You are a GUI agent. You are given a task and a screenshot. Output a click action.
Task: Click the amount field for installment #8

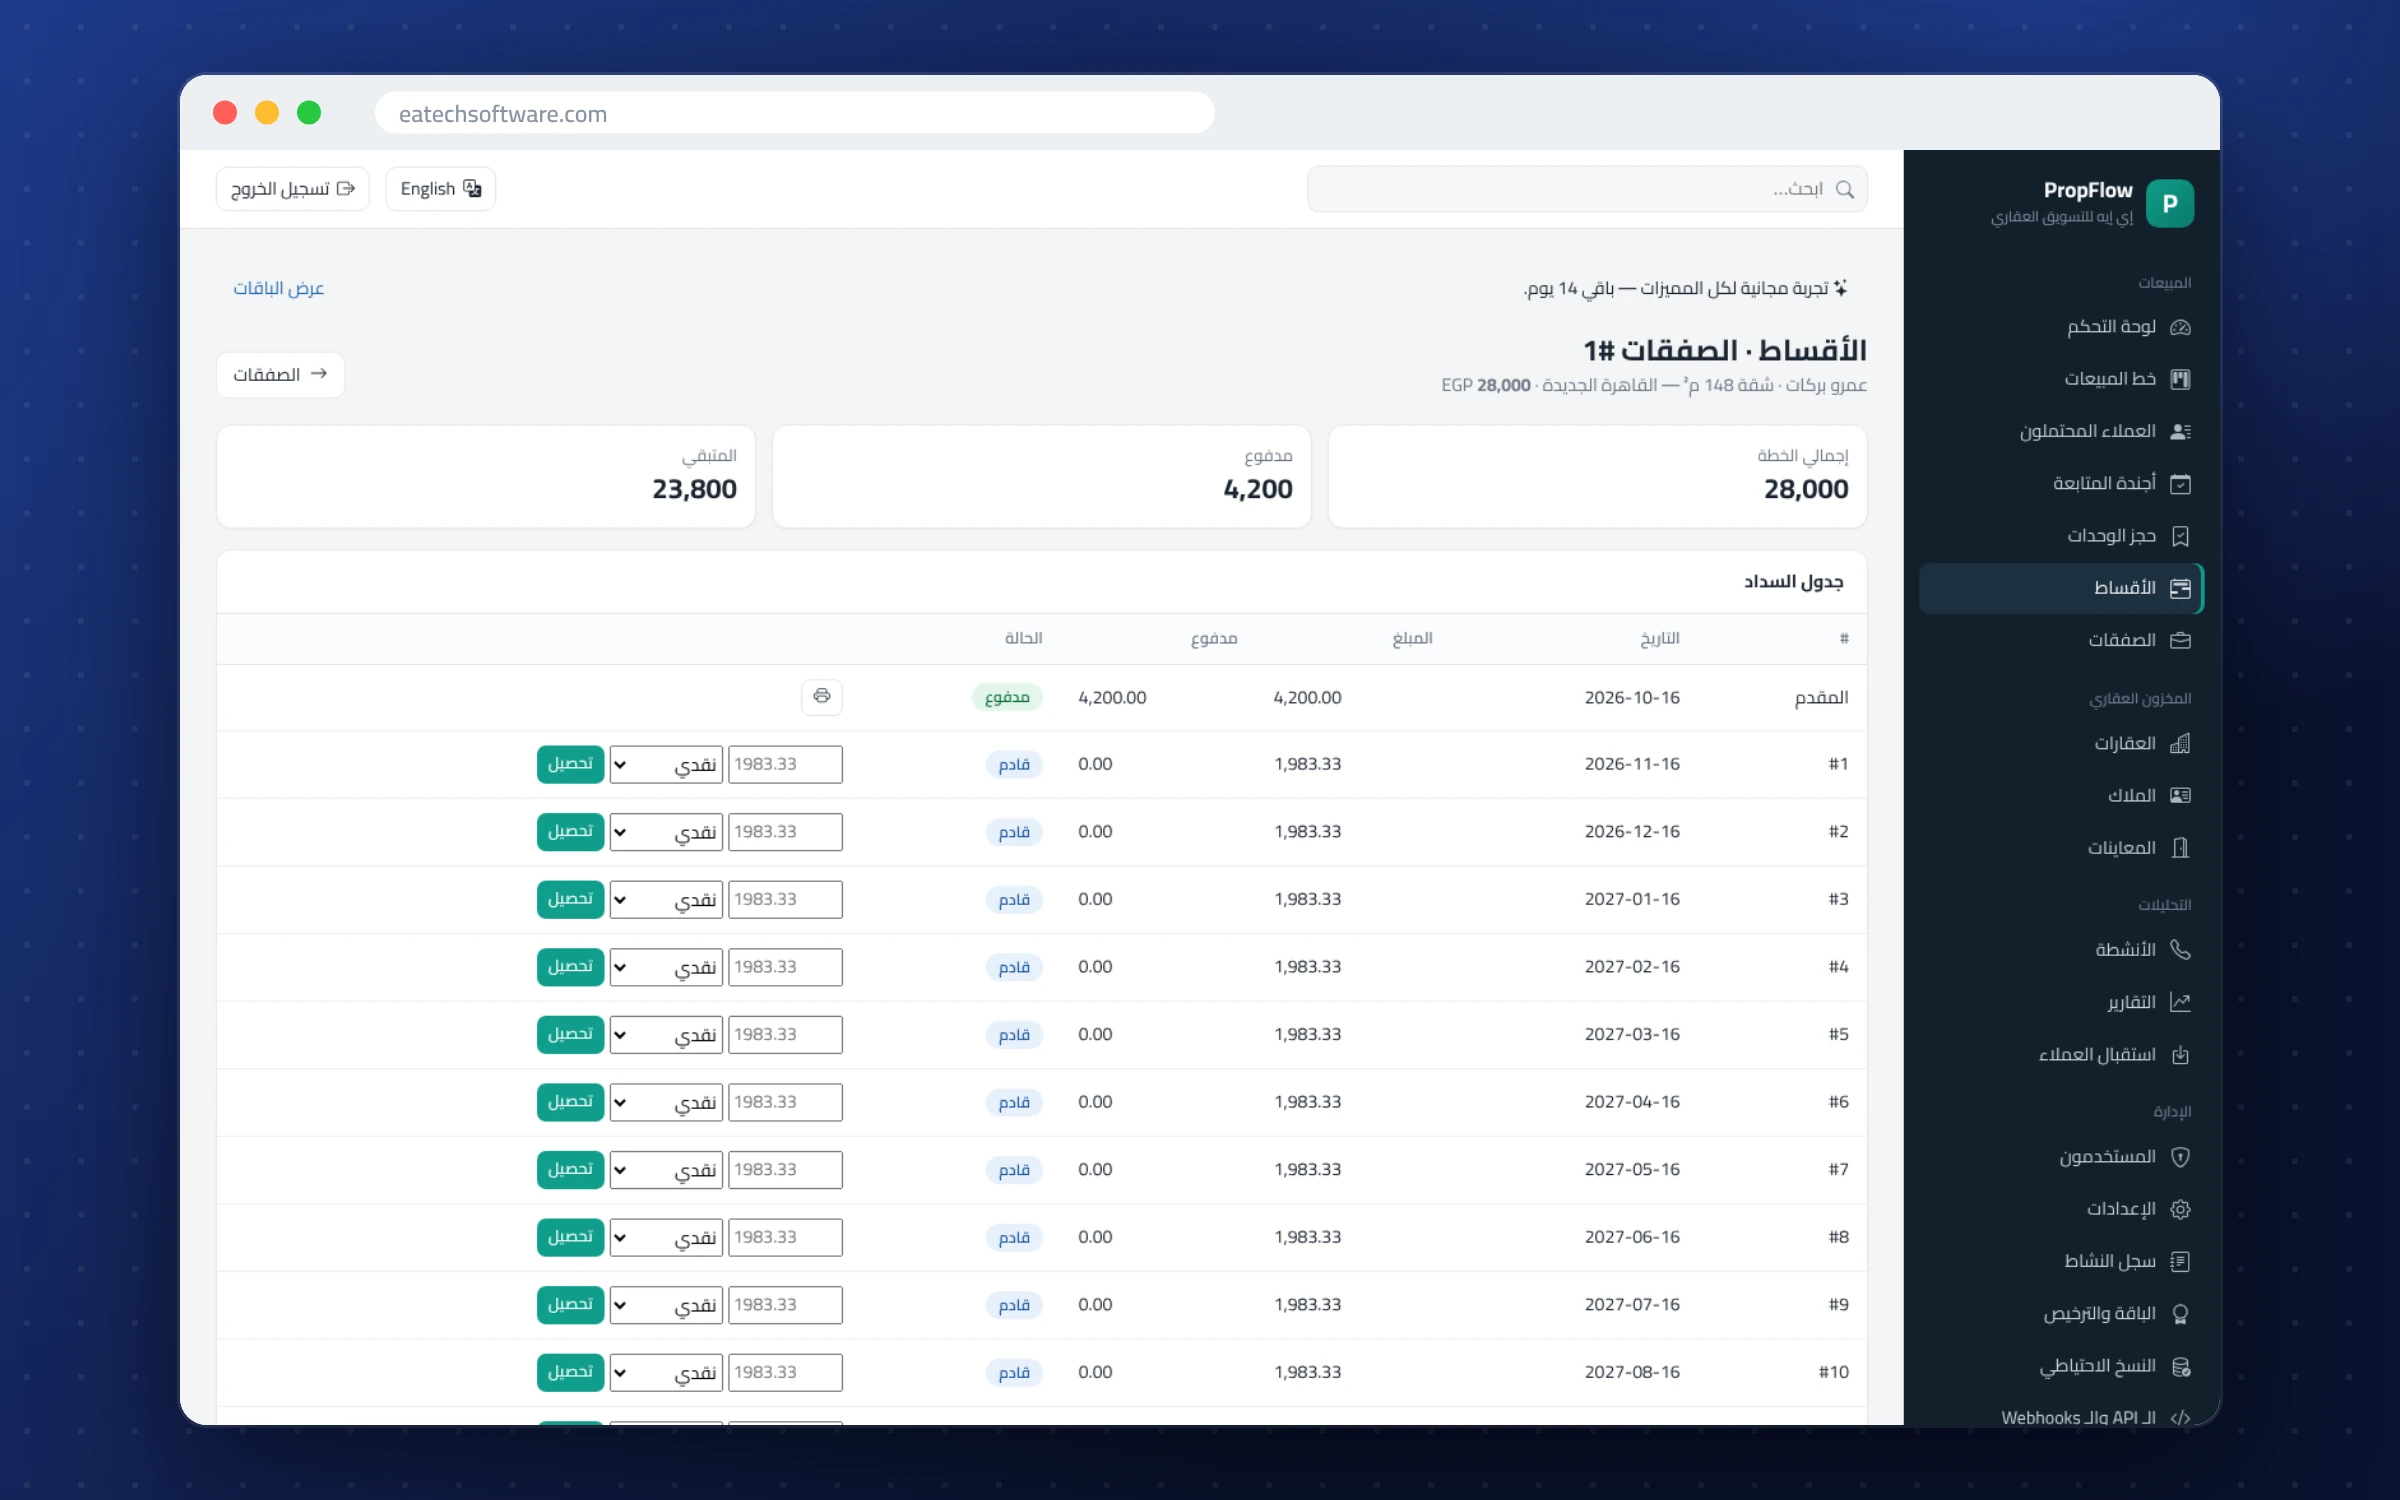tap(785, 1237)
